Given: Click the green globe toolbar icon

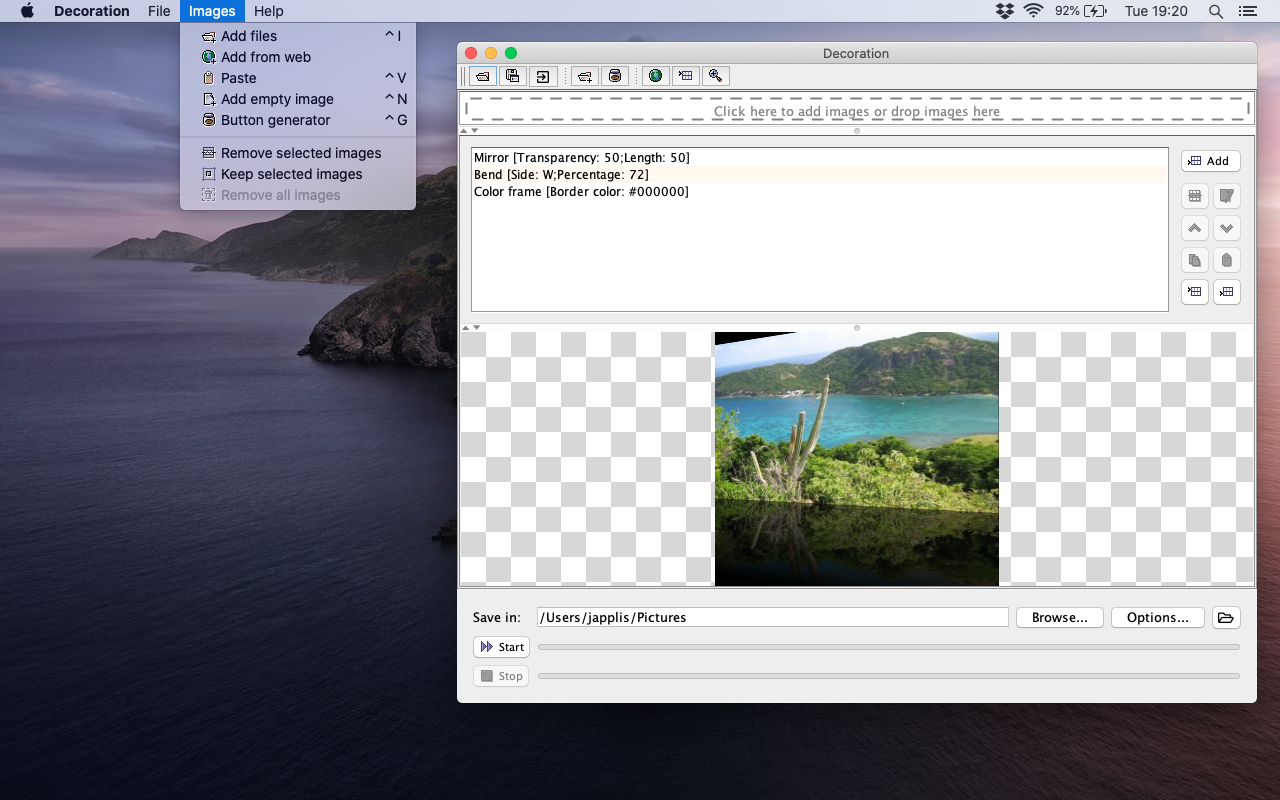Looking at the screenshot, I should [655, 76].
